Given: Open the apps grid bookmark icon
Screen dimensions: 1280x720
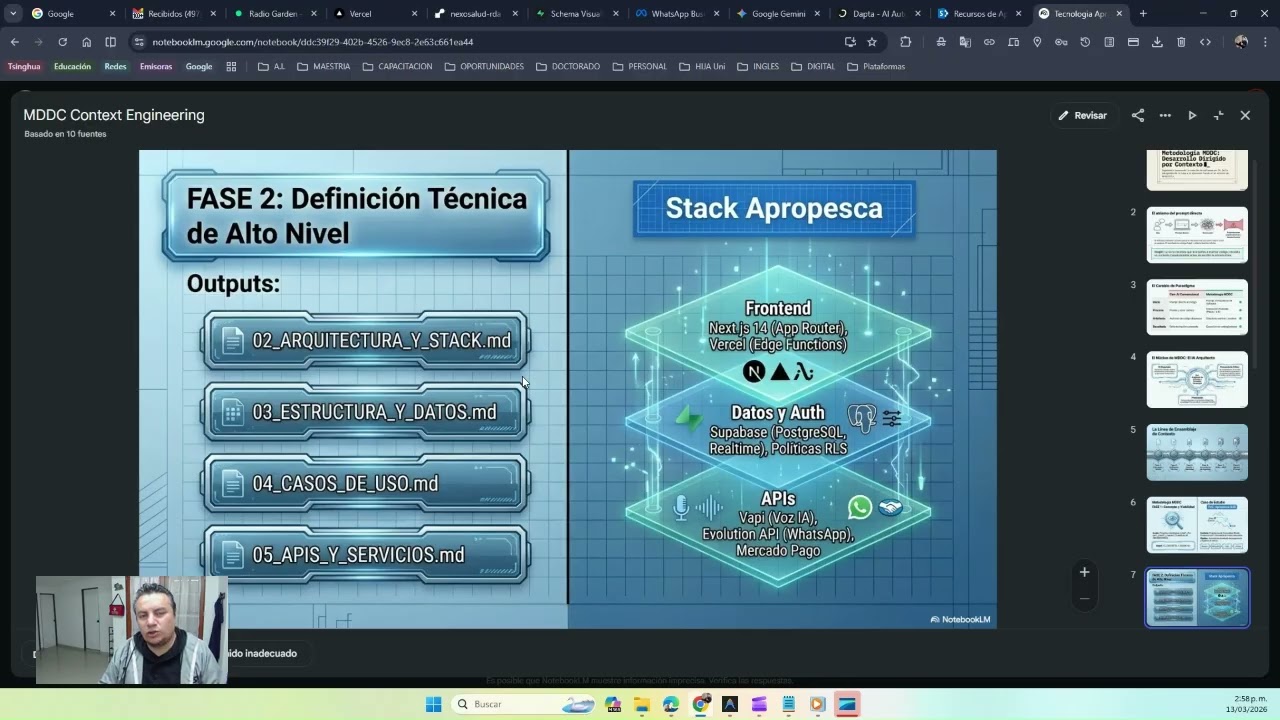Looking at the screenshot, I should click(231, 67).
